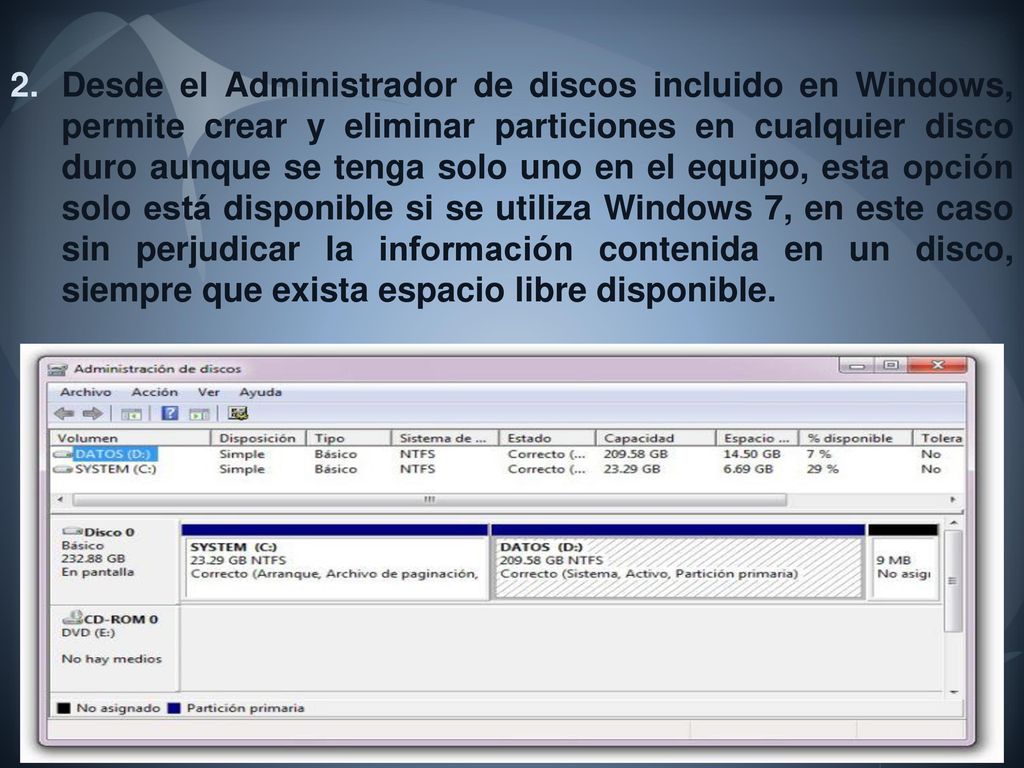Viewport: 1024px width, 768px height.
Task: Click the vertical scrollbar thumb in disk view
Action: coord(953,581)
